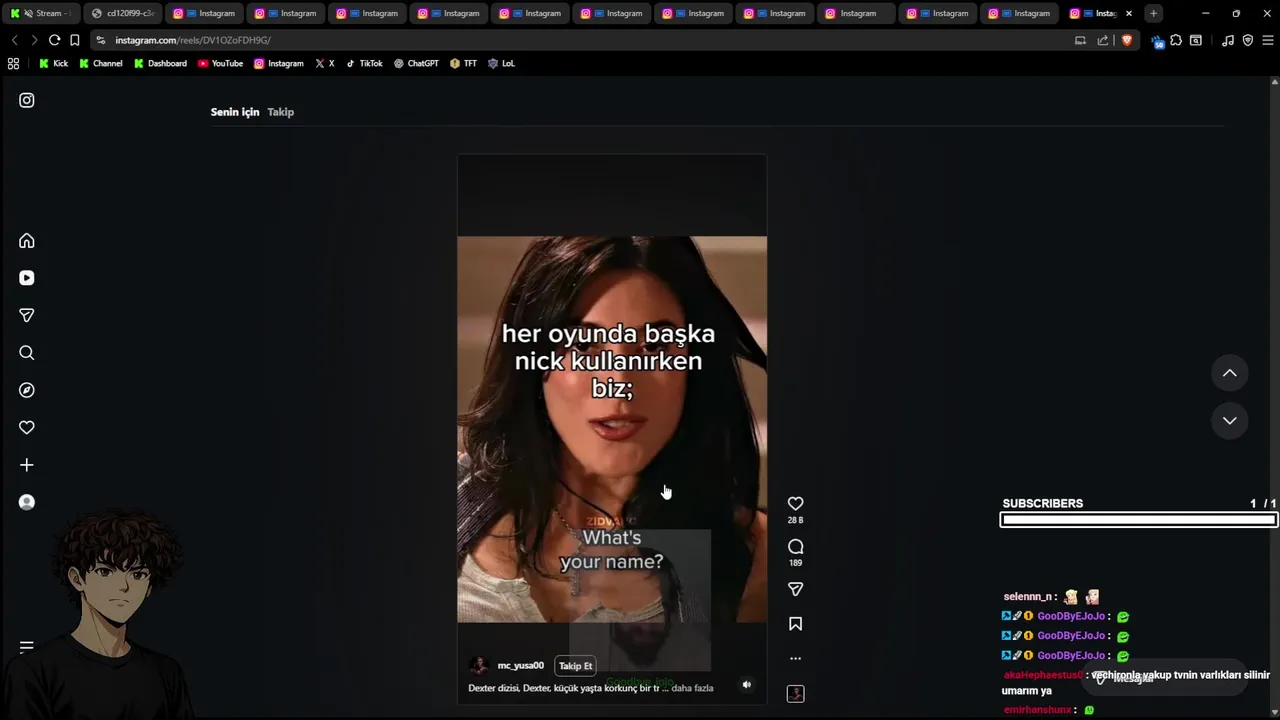This screenshot has height=720, width=1280.
Task: Close the active Instagram tab
Action: (1129, 13)
